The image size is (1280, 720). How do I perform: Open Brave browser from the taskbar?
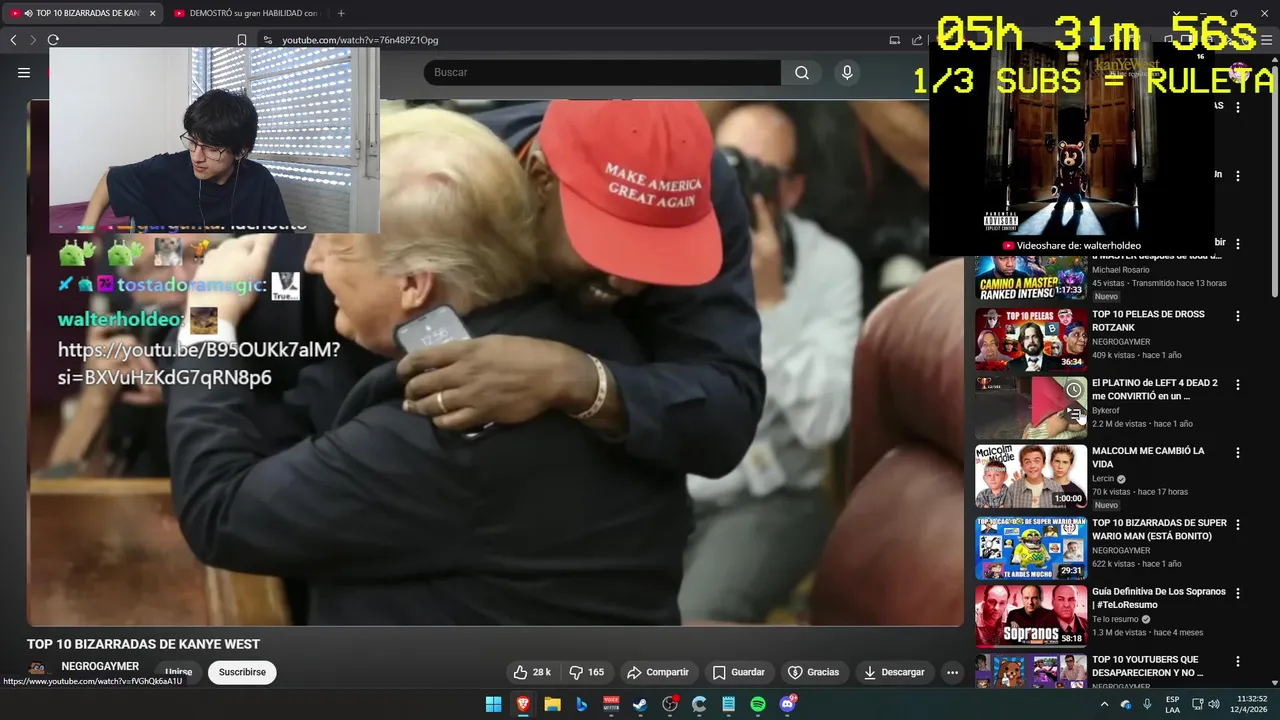coord(523,704)
